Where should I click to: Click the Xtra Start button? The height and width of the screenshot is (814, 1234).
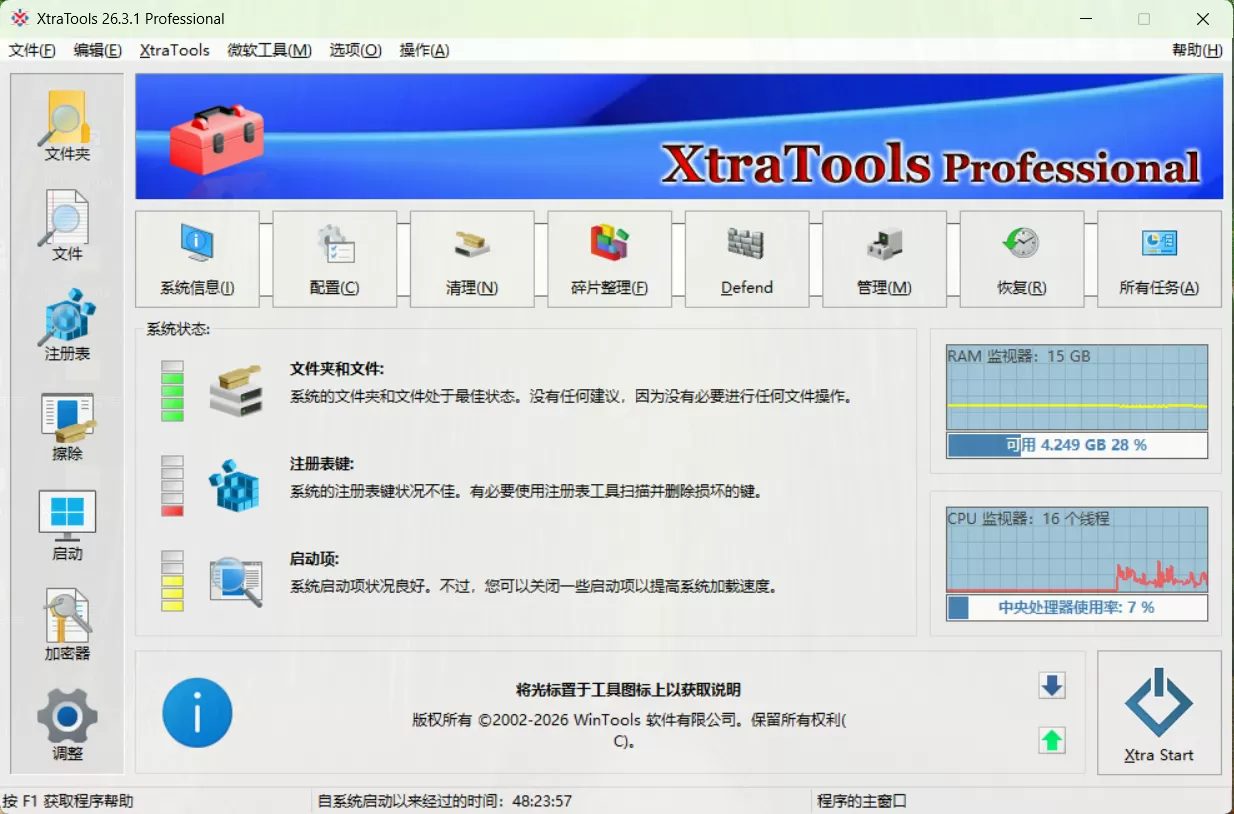coord(1159,712)
